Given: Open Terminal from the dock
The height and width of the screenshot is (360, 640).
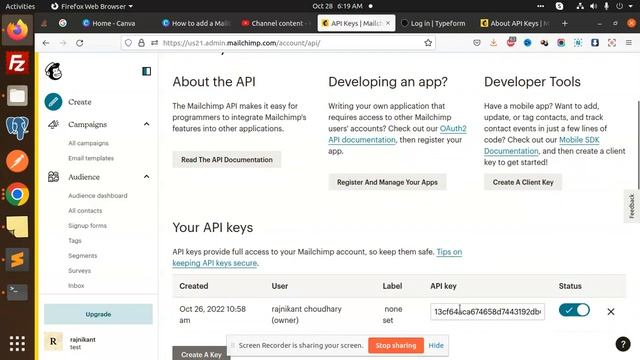Looking at the screenshot, I should (17, 292).
